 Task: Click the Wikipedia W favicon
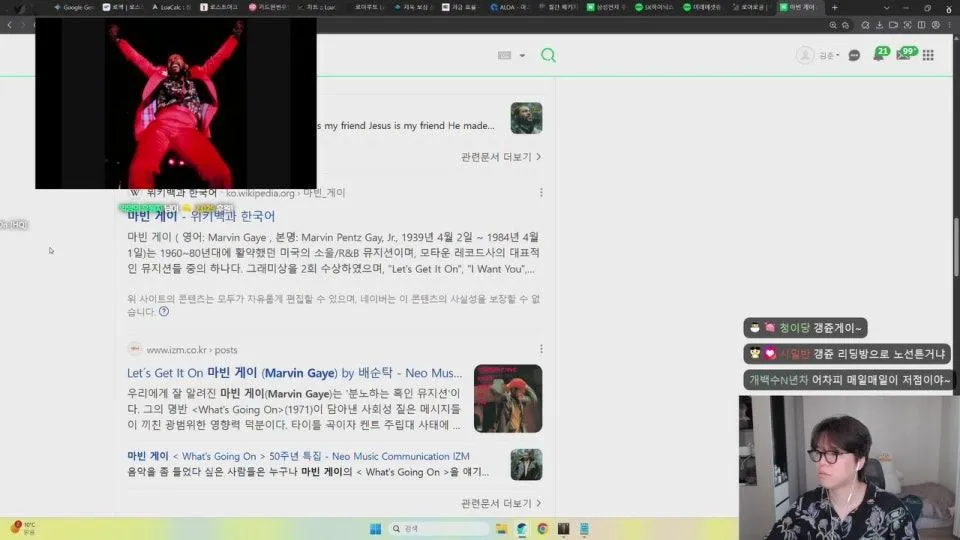tap(134, 193)
